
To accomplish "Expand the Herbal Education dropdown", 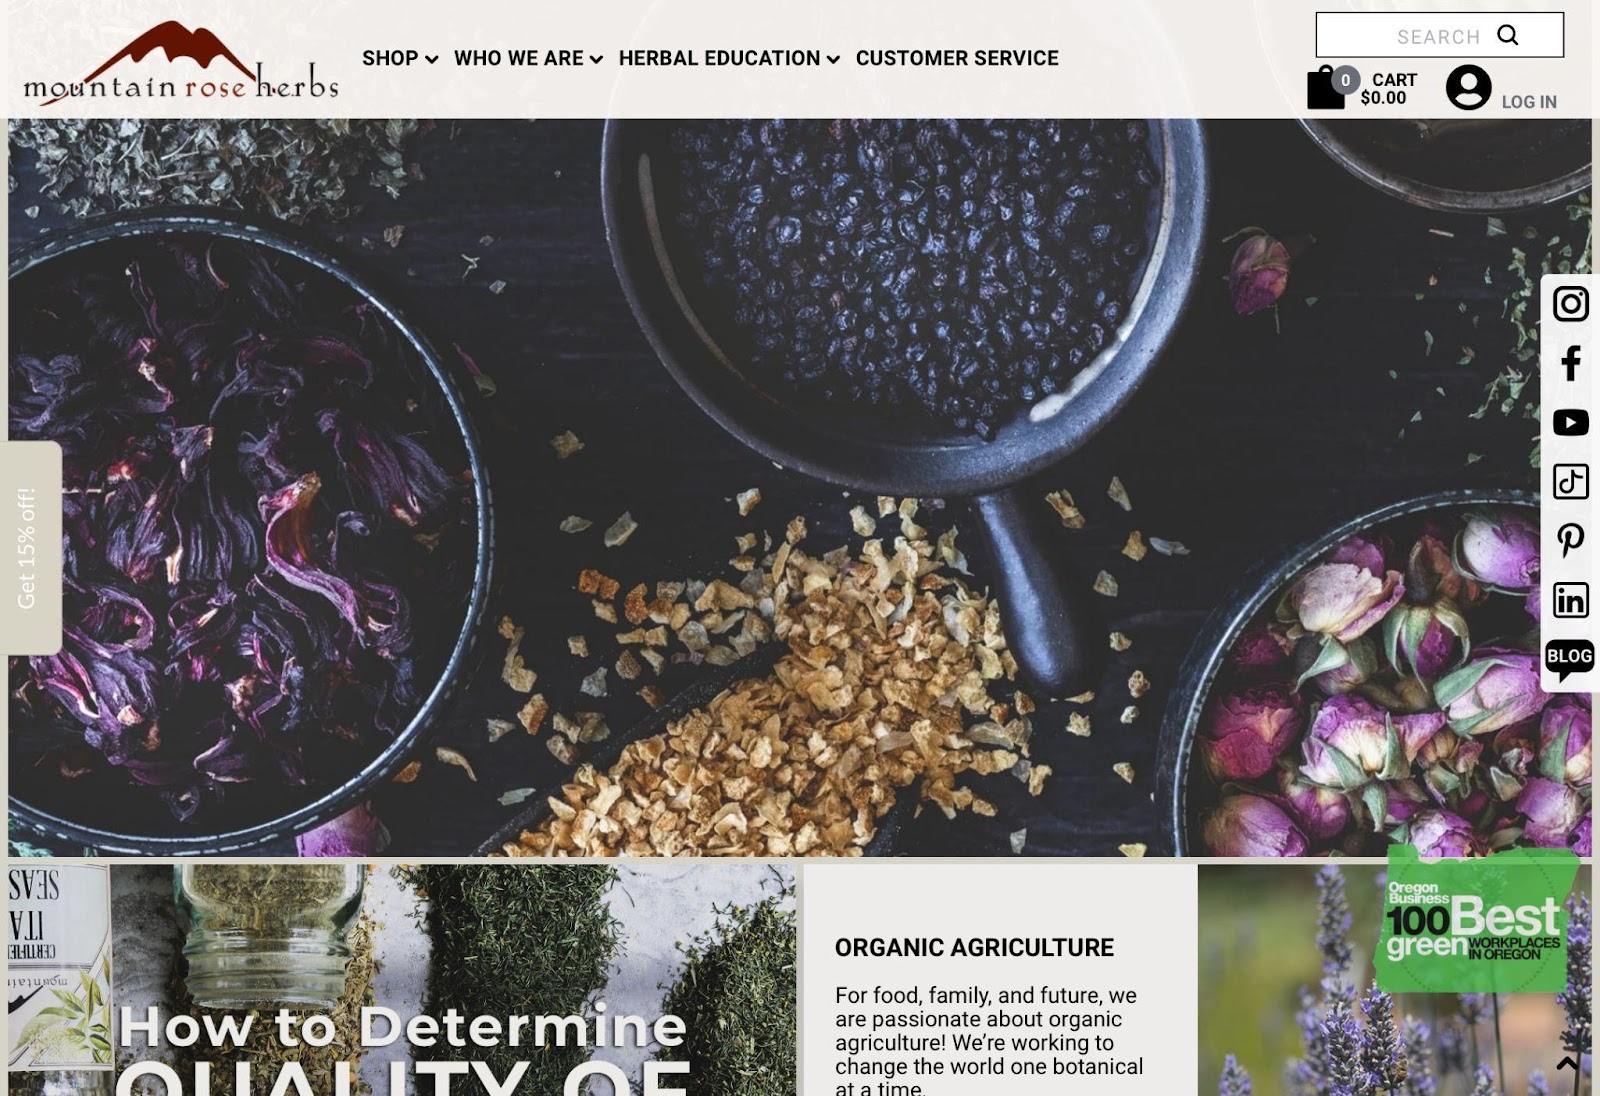I will point(729,58).
